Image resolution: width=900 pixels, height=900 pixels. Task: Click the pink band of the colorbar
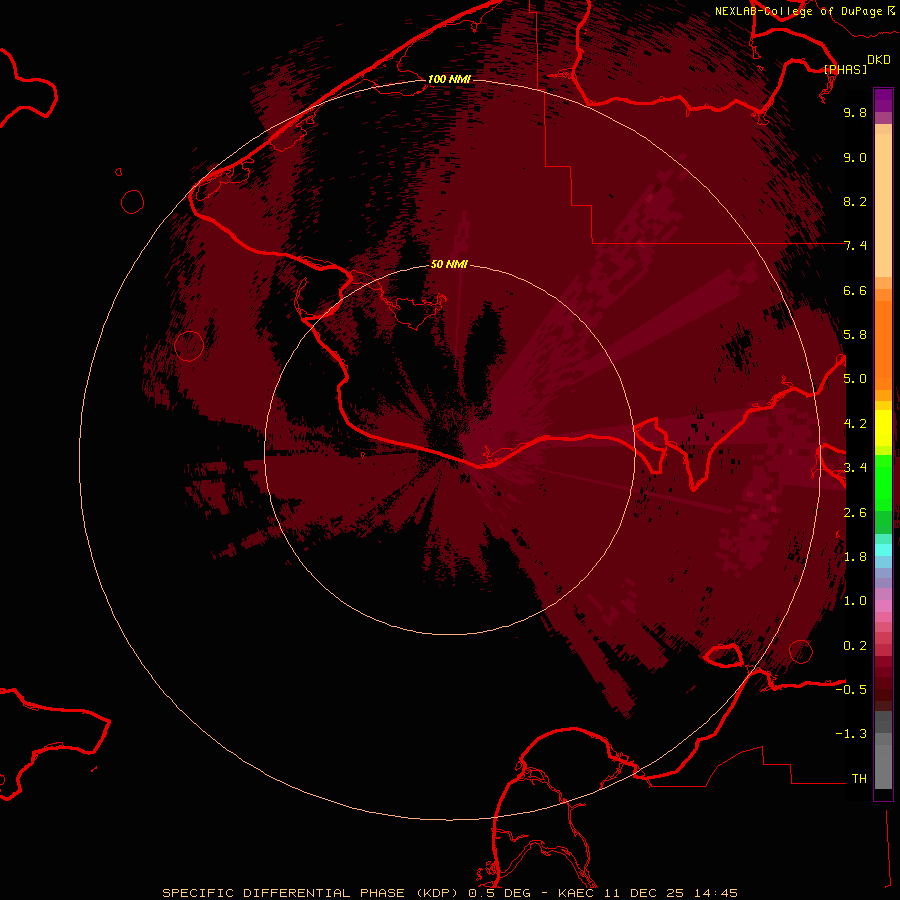883,606
